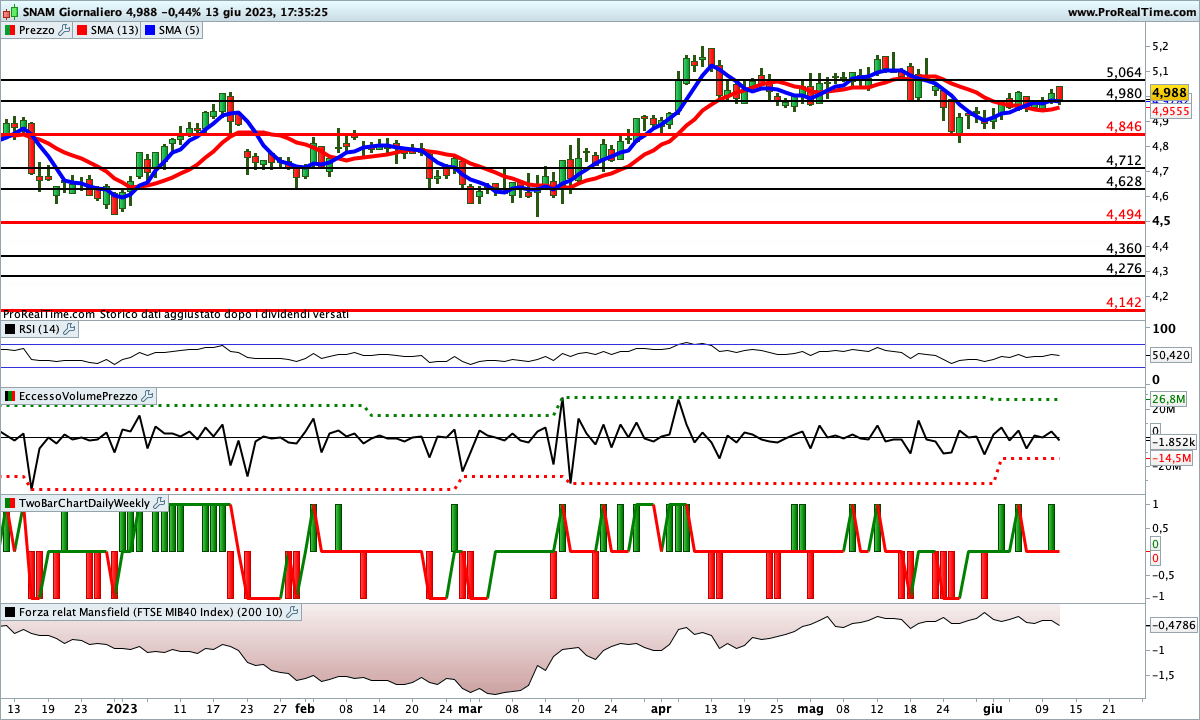This screenshot has width=1200, height=720.
Task: Select the red 4,846 horizontal level label
Action: 1124,127
